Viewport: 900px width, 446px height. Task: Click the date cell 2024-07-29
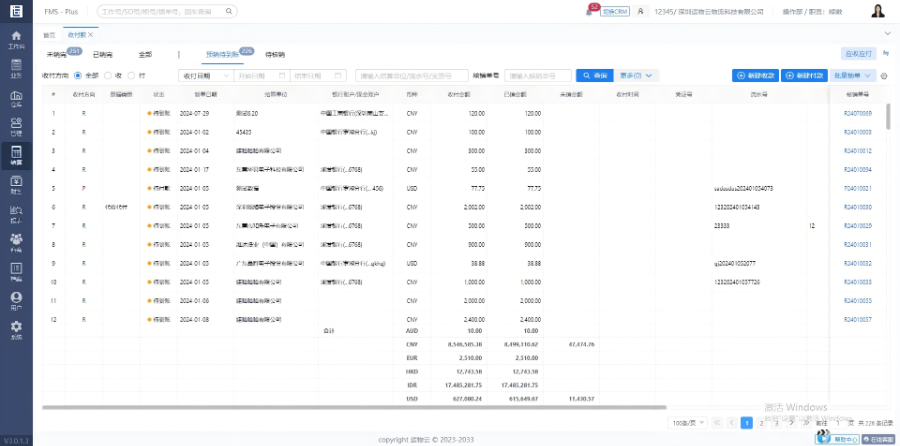coord(195,114)
